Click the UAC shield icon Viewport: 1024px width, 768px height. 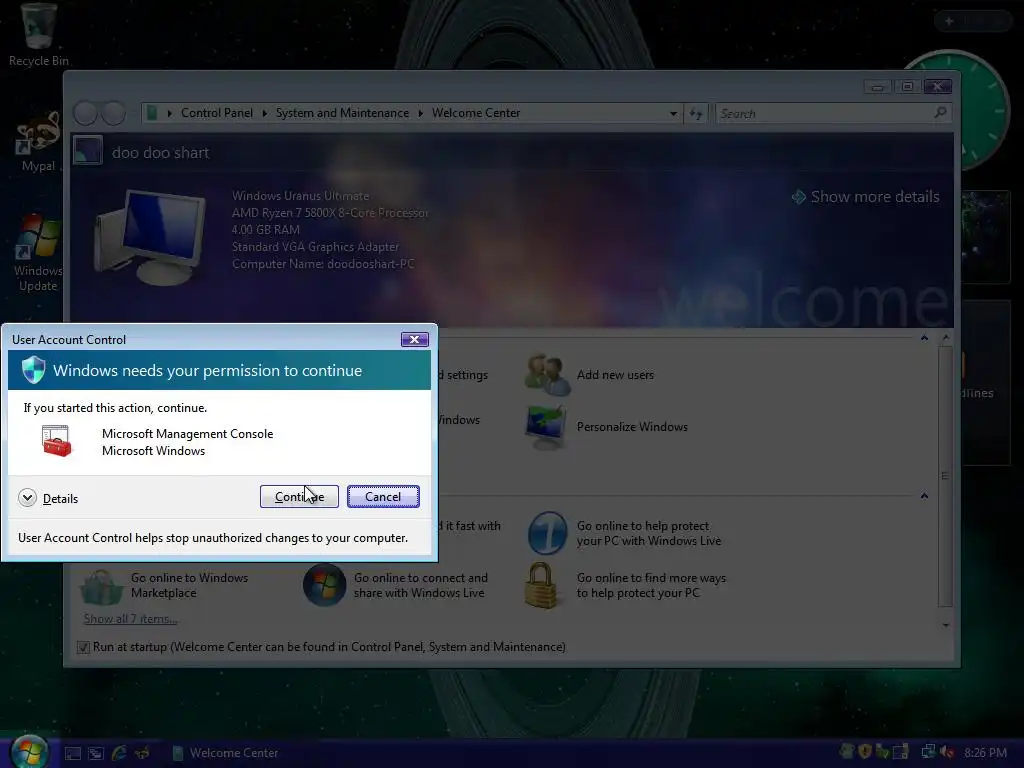tap(33, 370)
